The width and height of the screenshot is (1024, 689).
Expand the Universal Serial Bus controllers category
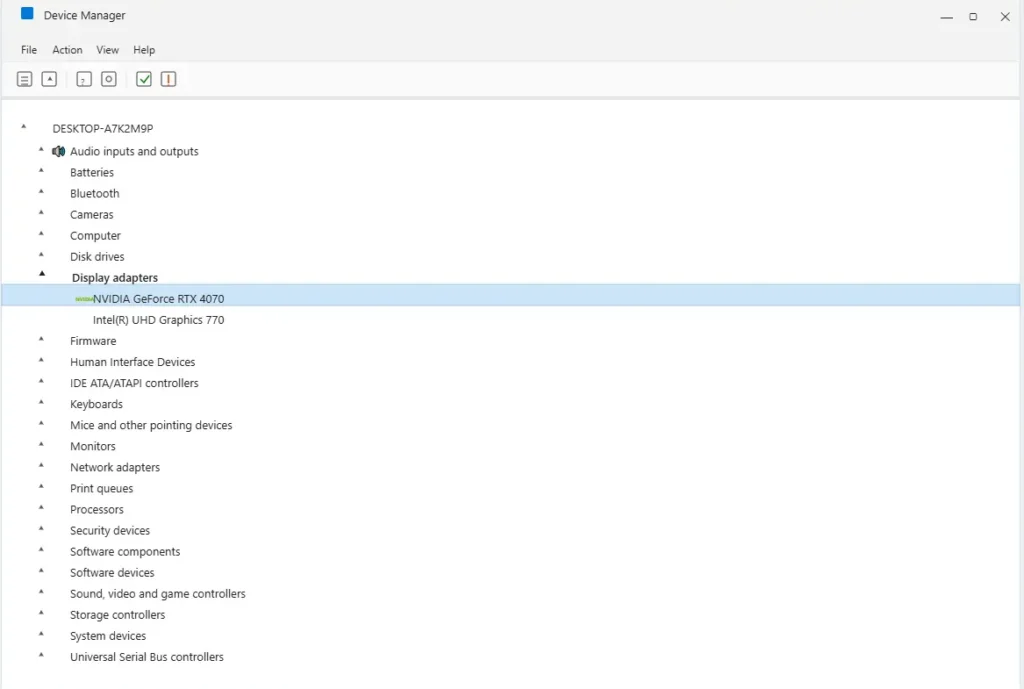(x=41, y=656)
